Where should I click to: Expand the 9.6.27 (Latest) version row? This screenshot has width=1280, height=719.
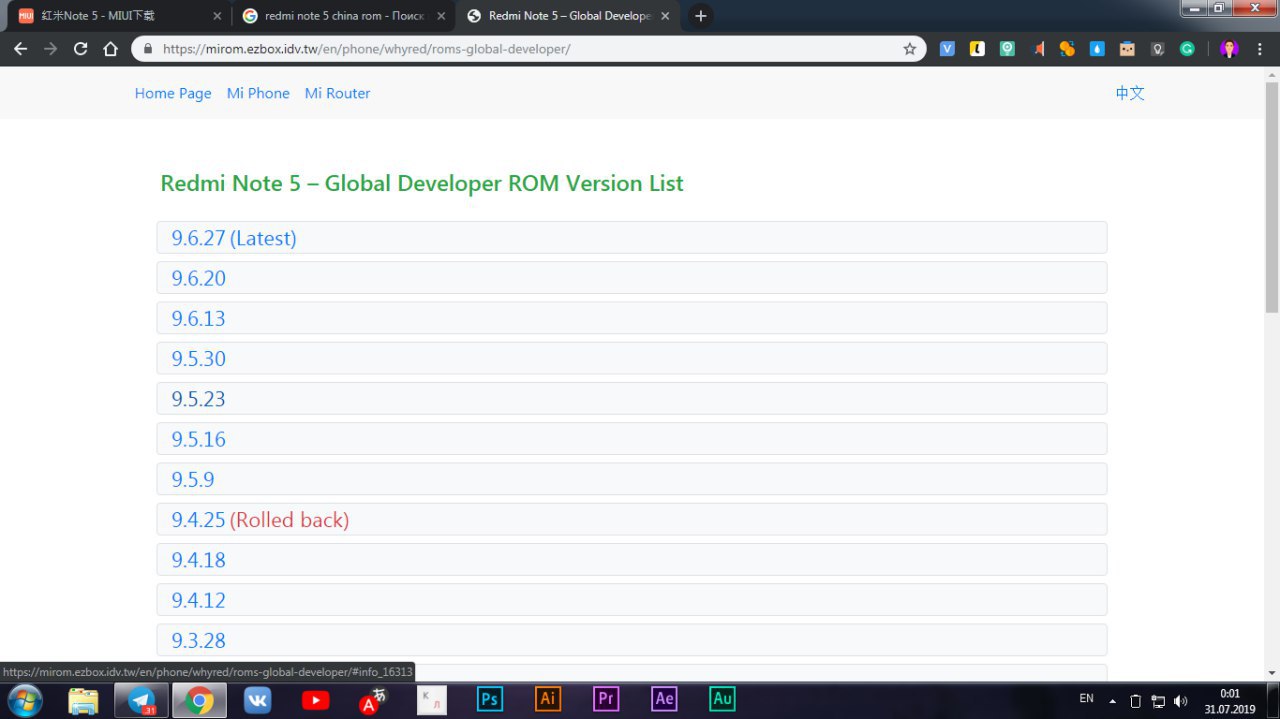[x=632, y=238]
